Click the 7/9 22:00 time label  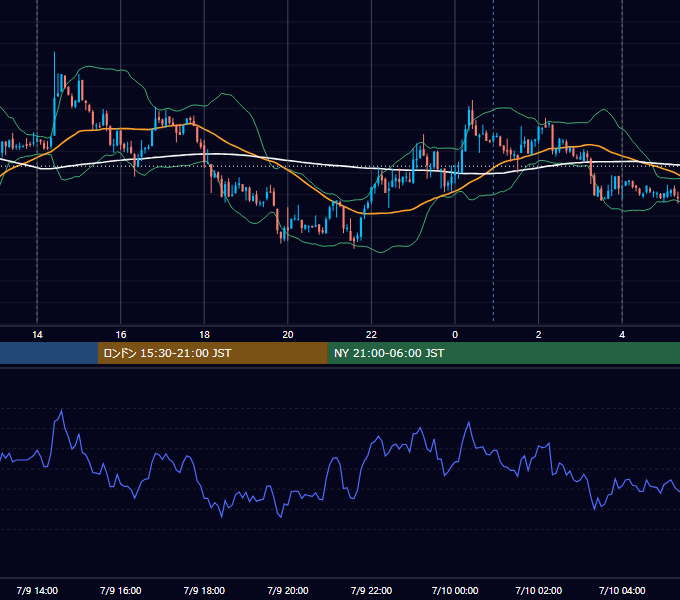pyautogui.click(x=371, y=590)
